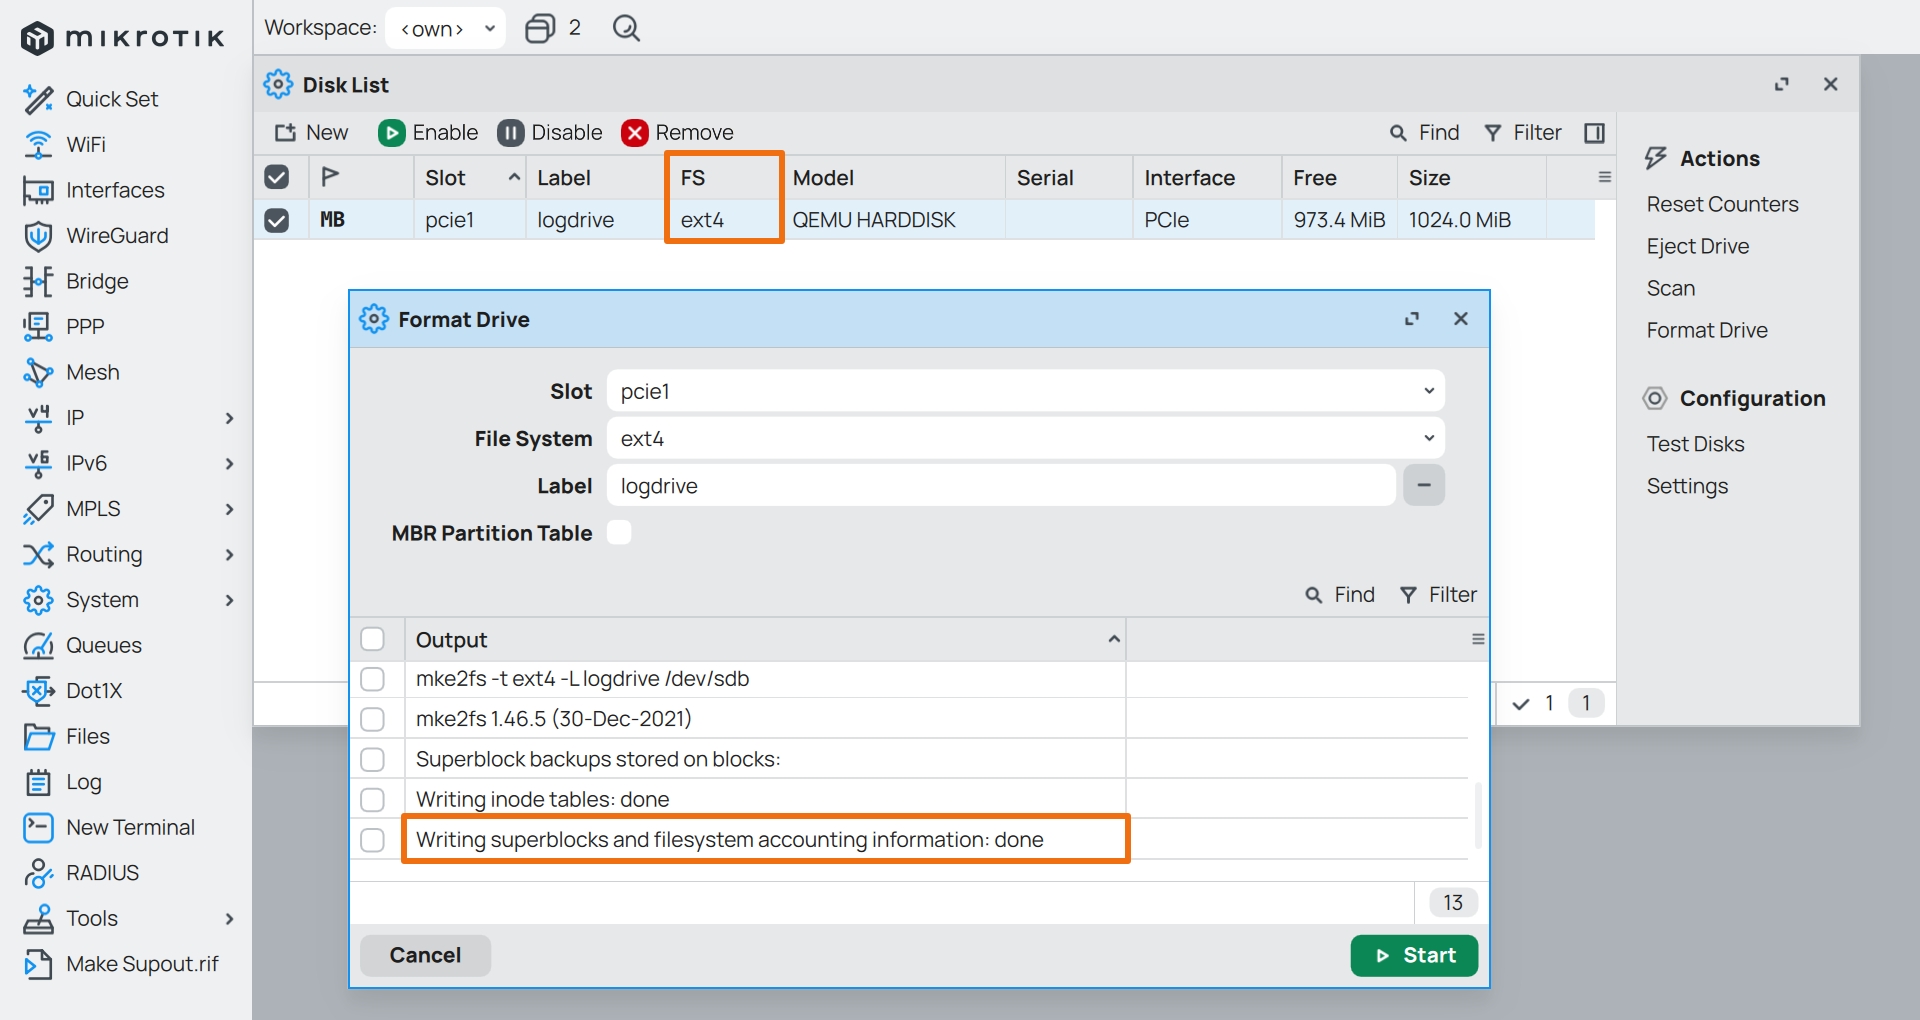Viewport: 1920px width, 1020px height.
Task: Expand the IPv6 submenu
Action: [x=229, y=463]
